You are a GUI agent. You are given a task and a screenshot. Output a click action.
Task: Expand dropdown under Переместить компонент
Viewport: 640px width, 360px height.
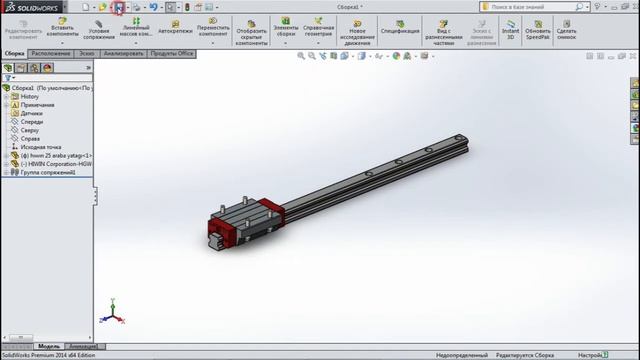213,43
